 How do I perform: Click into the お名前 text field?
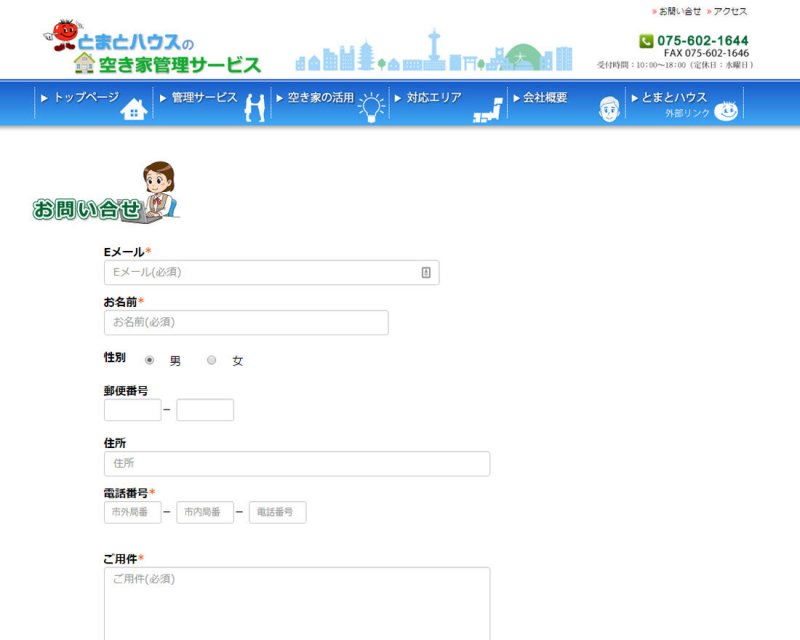[246, 322]
